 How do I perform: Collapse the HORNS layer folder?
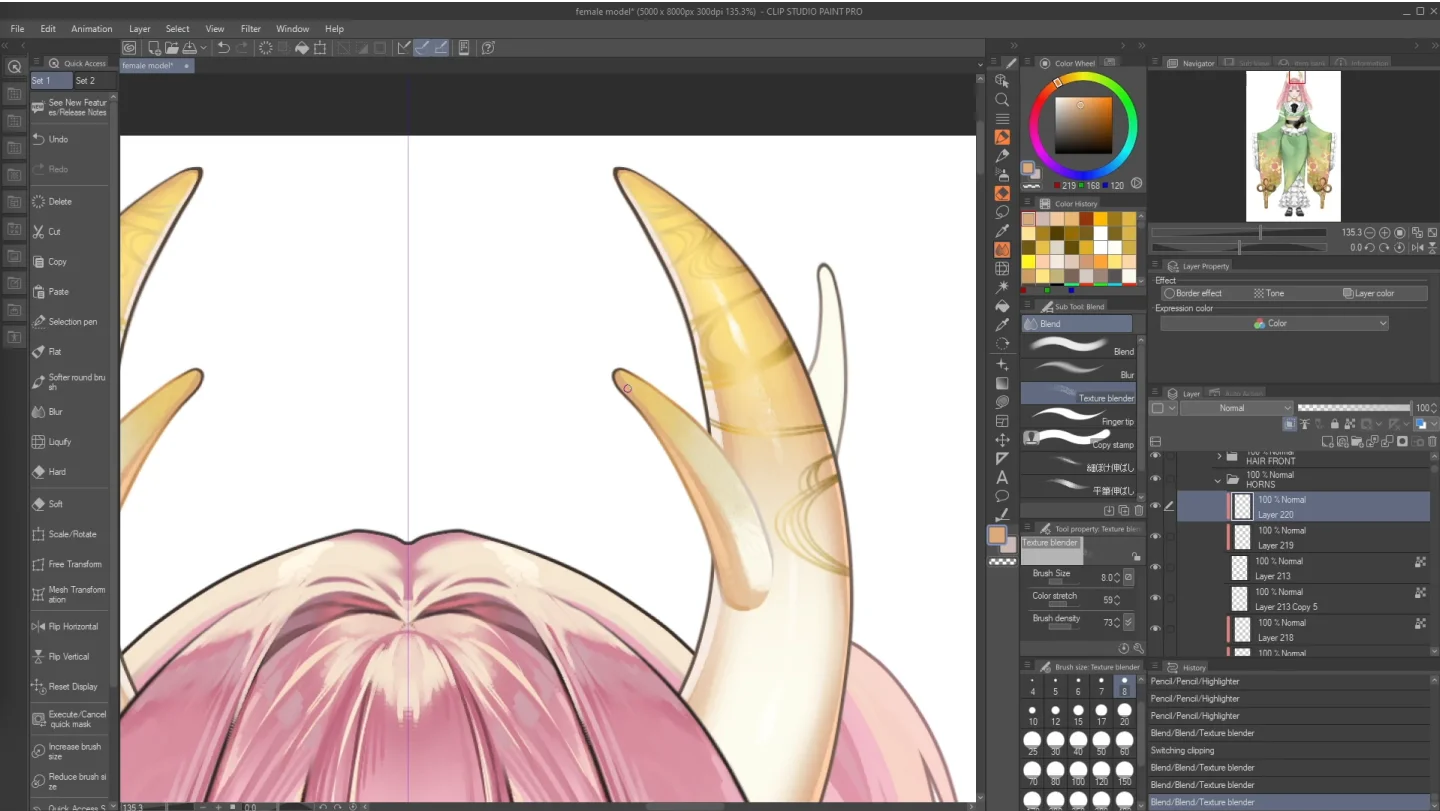click(1218, 480)
